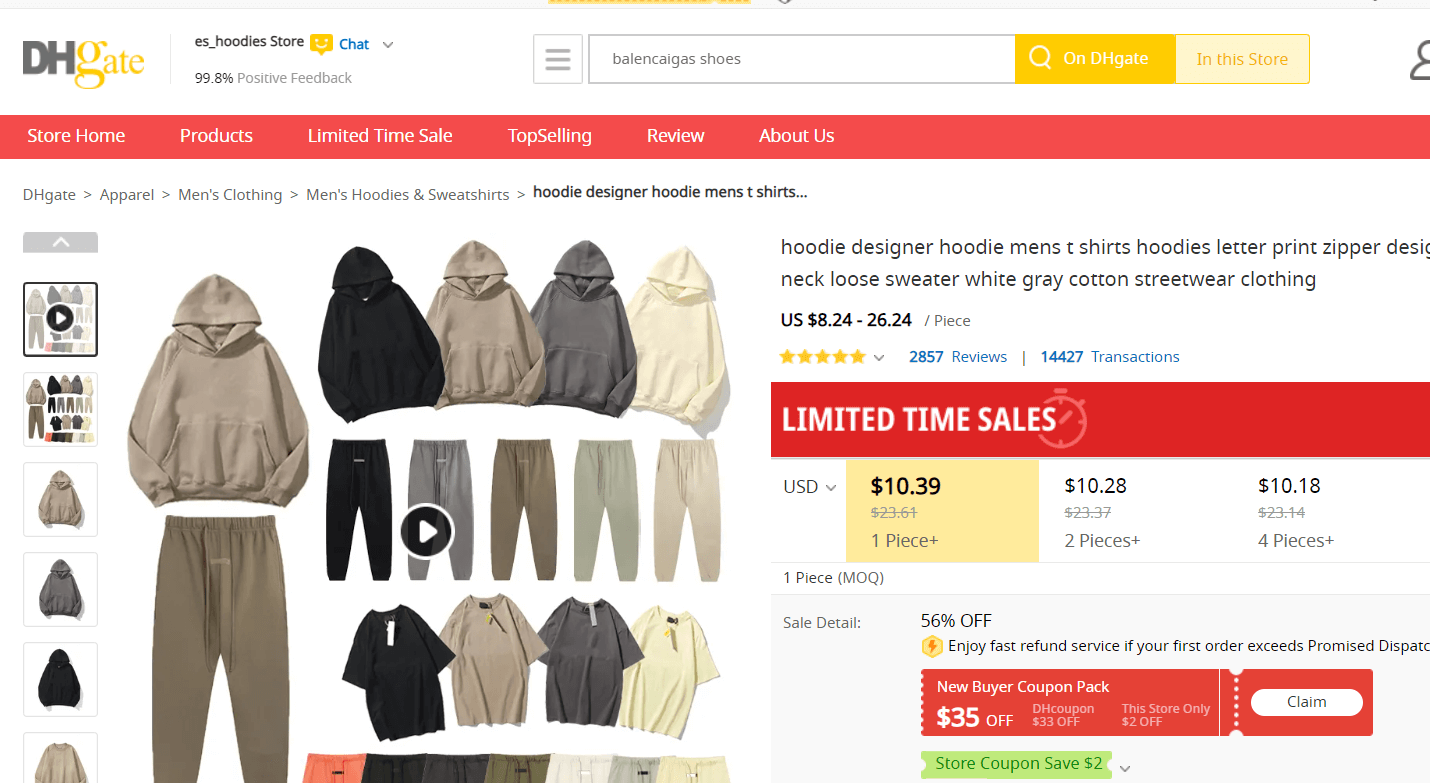Image resolution: width=1430 pixels, height=783 pixels.
Task: Open the Limited Time Sale tab
Action: (380, 136)
